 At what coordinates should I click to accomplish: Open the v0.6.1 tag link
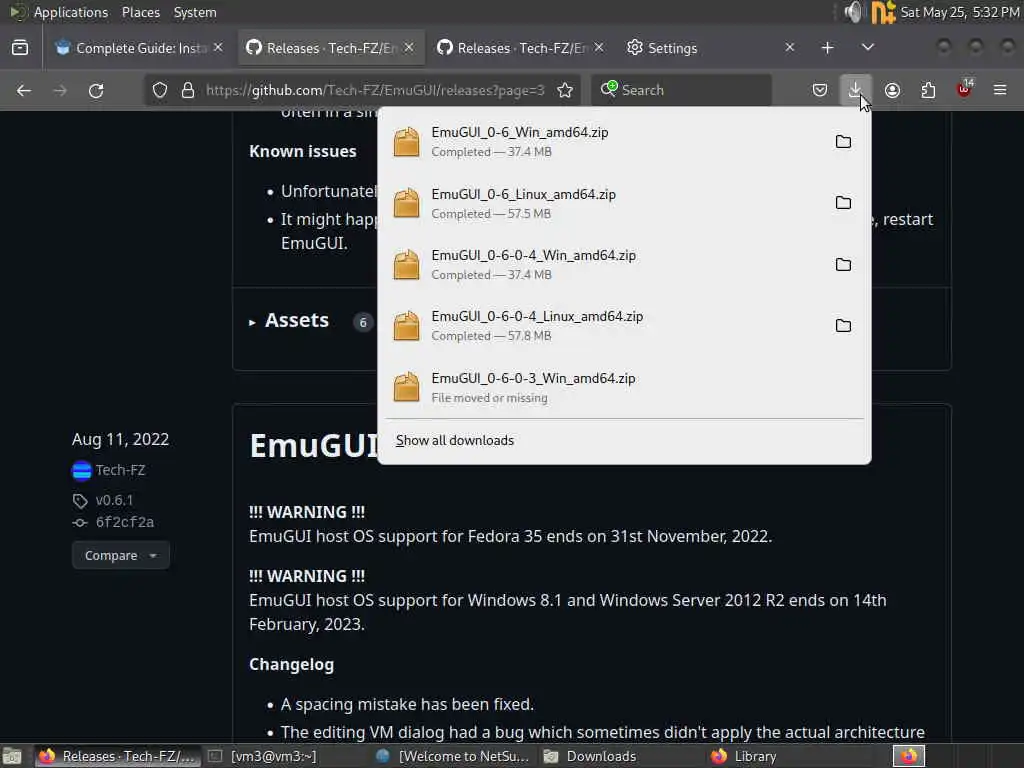pos(114,500)
